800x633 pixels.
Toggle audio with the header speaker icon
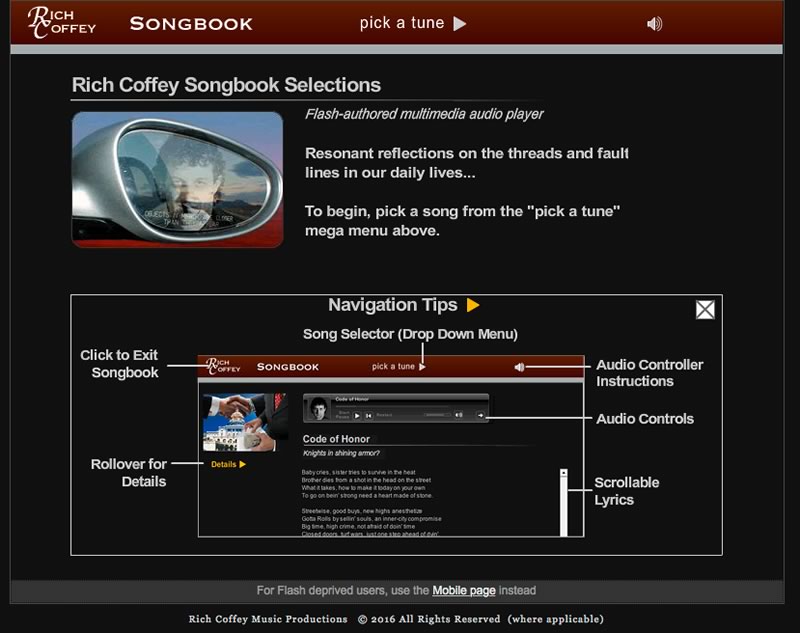coord(656,22)
